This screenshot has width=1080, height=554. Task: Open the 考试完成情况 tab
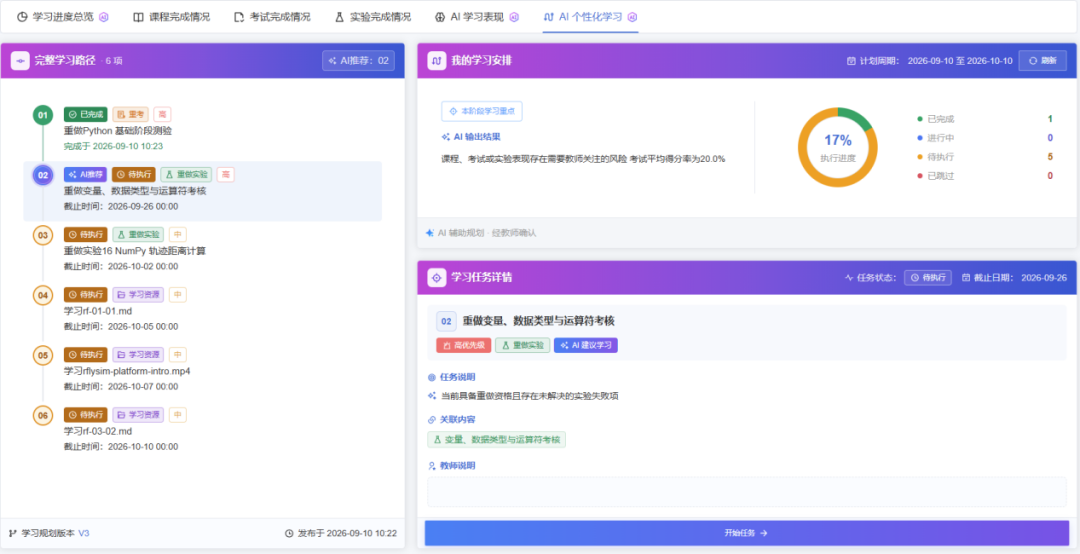[x=272, y=17]
